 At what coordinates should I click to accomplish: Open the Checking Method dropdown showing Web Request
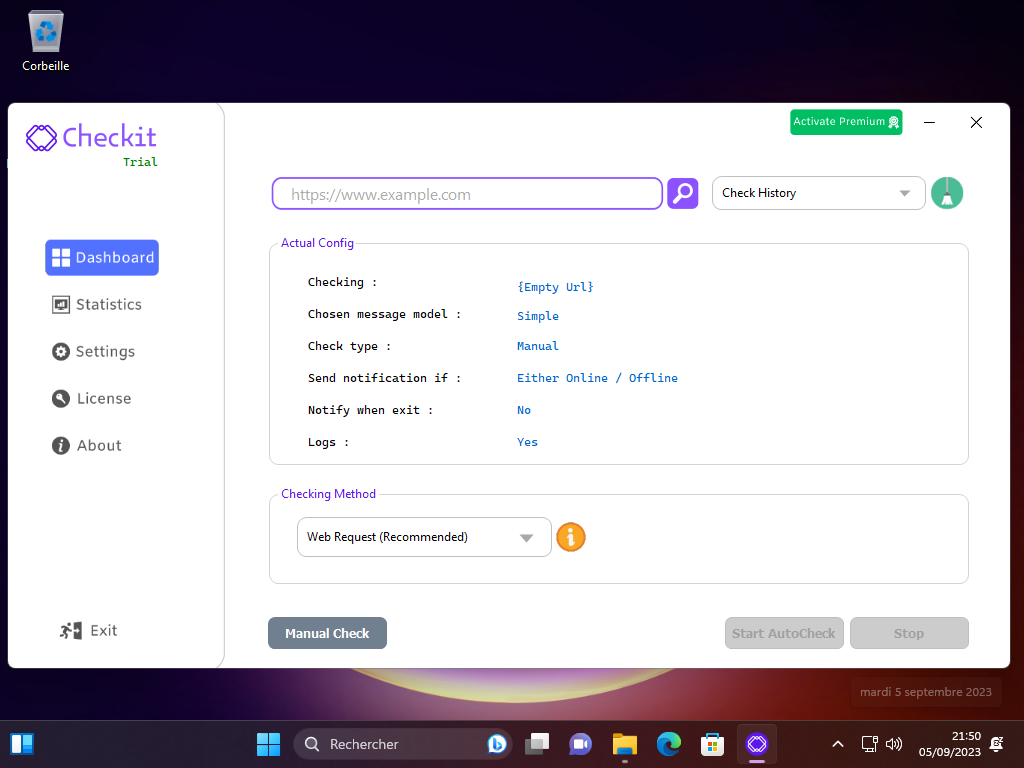[424, 537]
